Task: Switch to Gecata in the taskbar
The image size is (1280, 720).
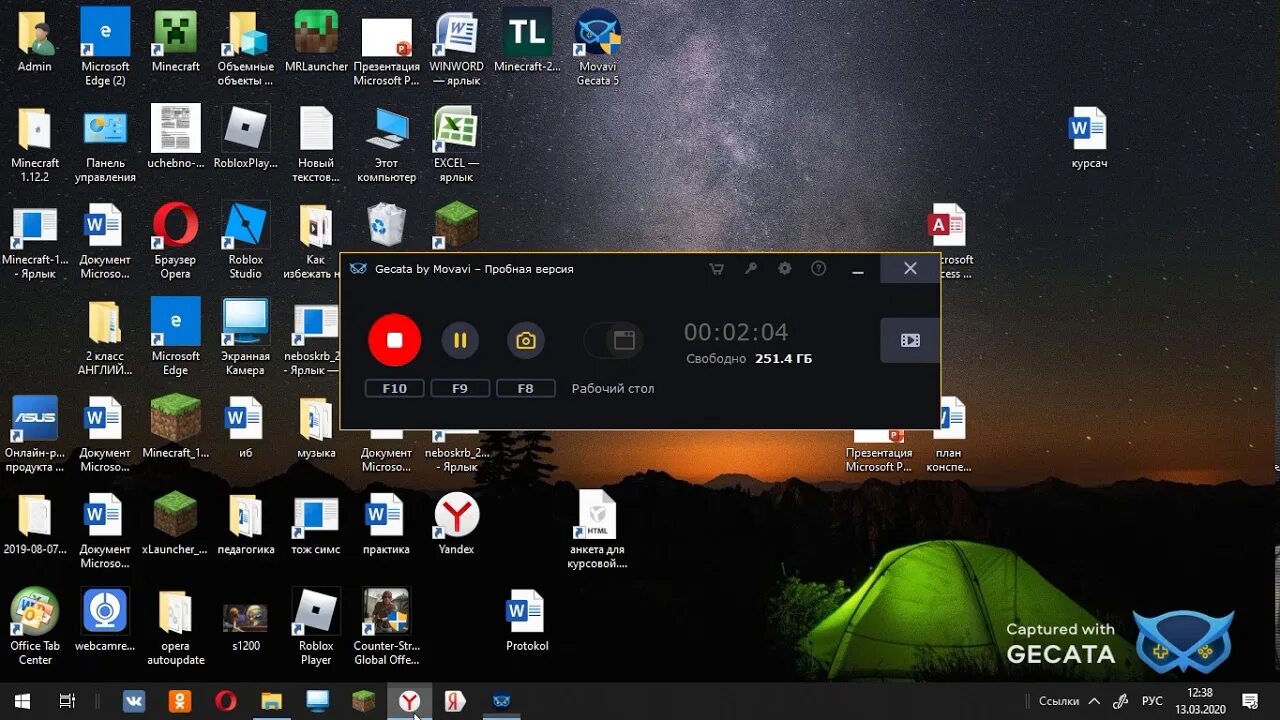Action: 502,701
